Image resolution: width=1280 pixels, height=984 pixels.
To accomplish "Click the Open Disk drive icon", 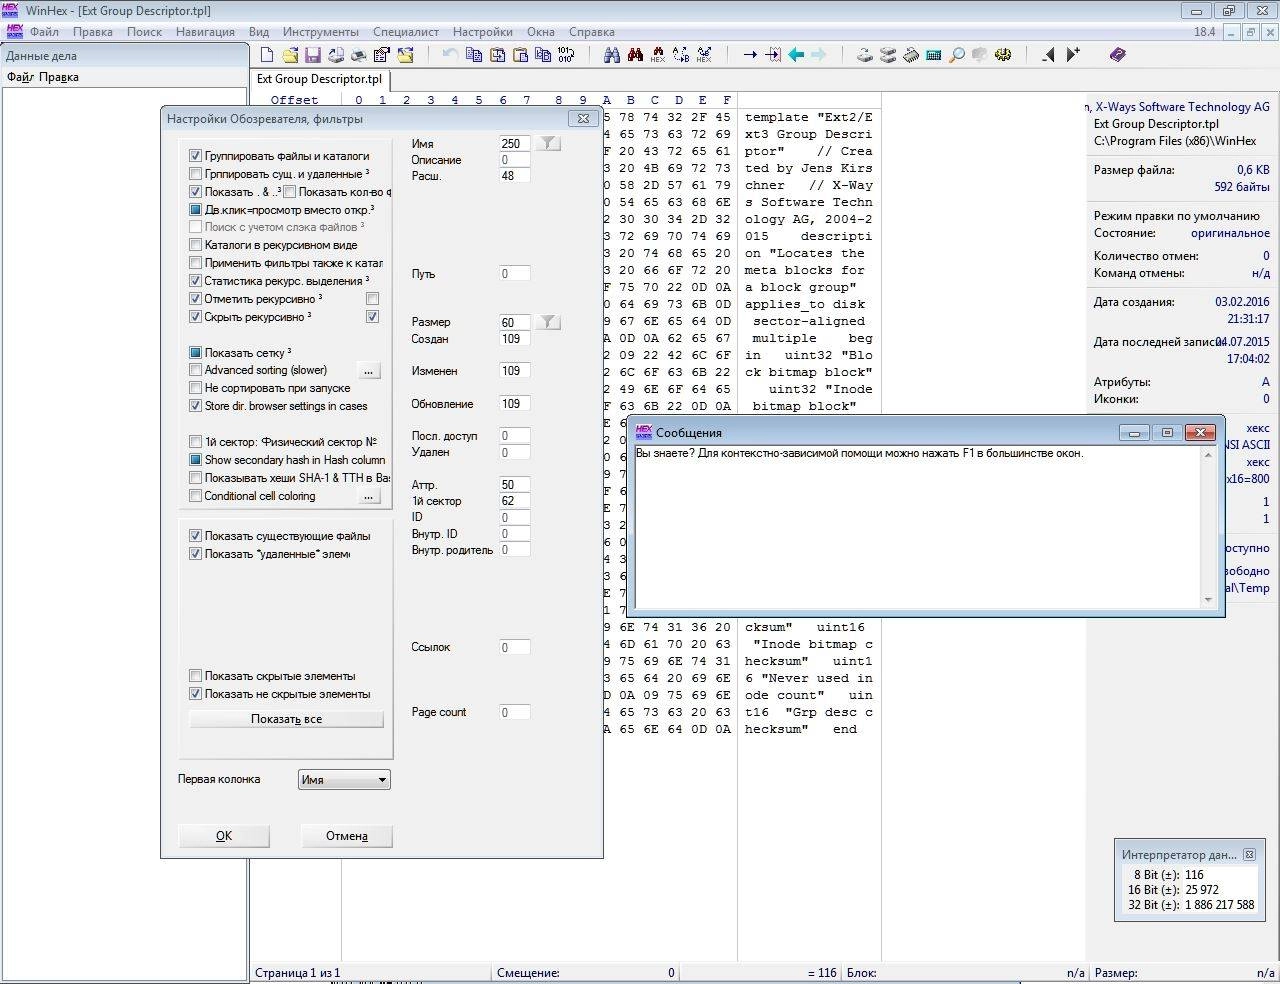I will click(865, 55).
